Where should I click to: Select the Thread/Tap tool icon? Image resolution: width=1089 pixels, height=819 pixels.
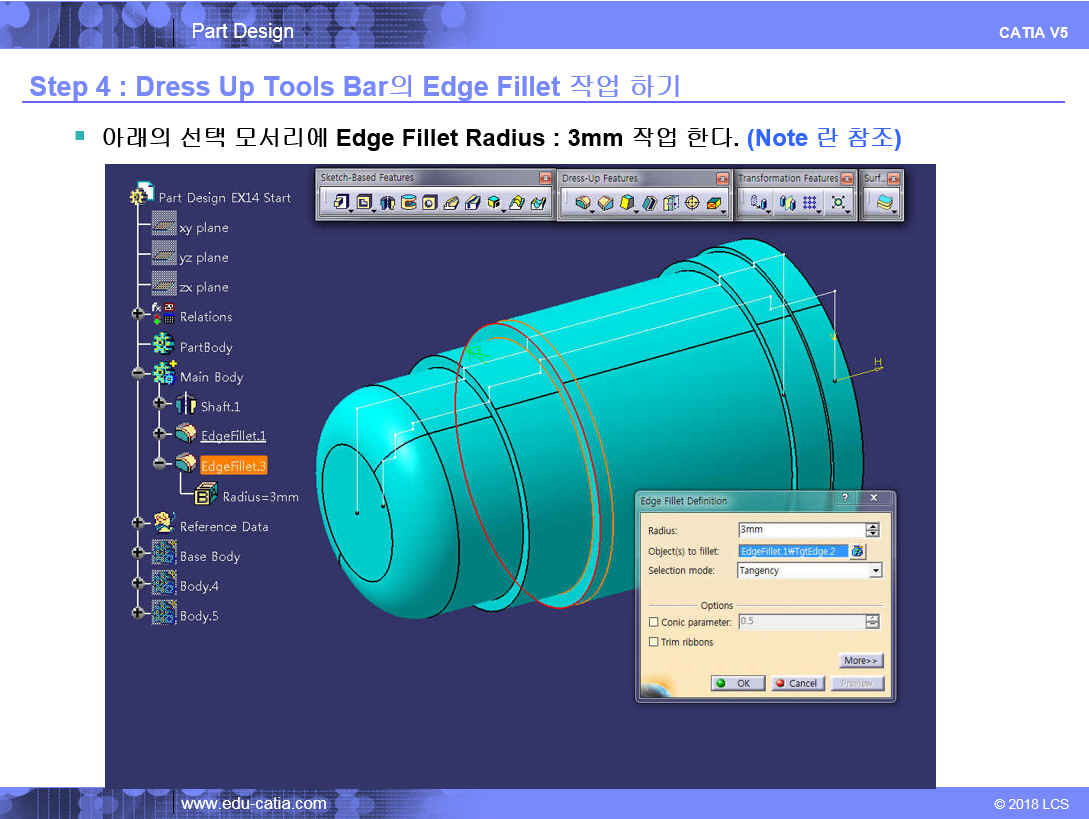click(692, 203)
